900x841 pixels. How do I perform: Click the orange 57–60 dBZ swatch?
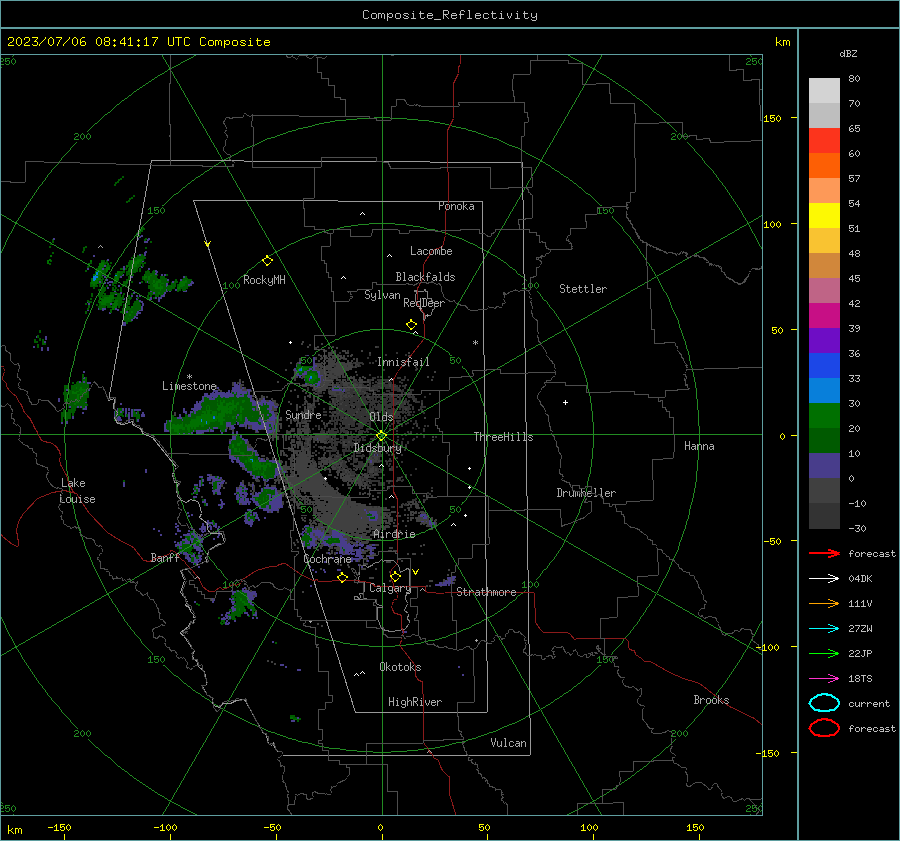(824, 166)
